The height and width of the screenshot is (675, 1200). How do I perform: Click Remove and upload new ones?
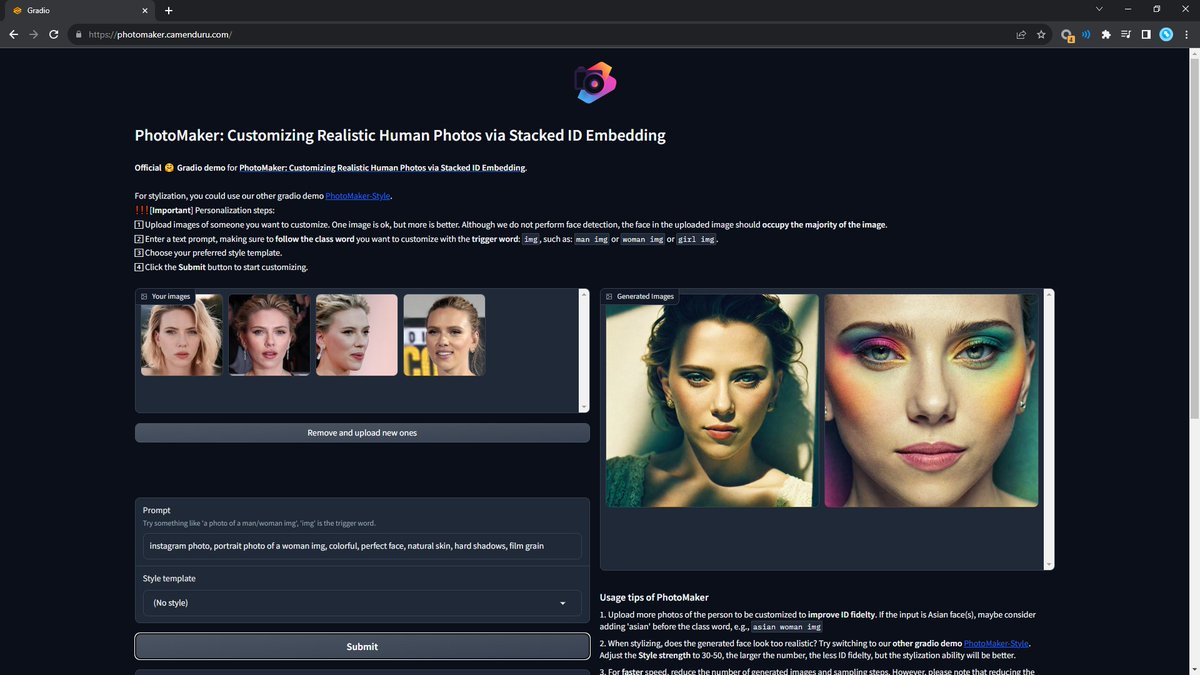(x=362, y=433)
